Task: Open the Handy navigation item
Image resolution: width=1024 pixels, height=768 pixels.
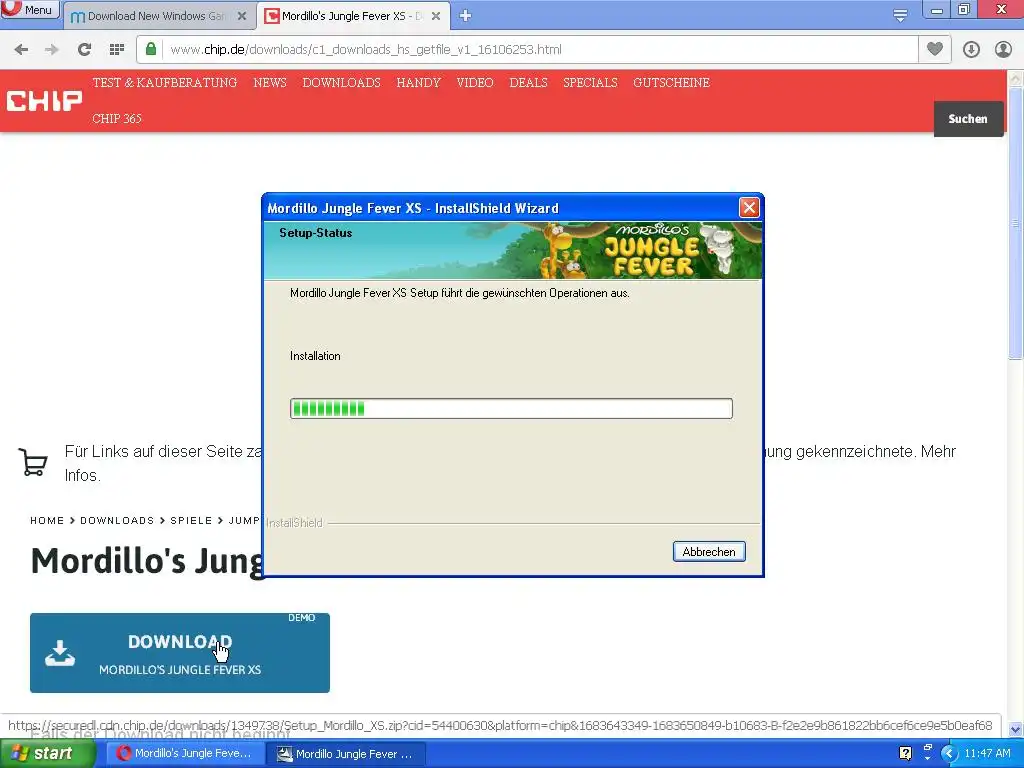Action: click(419, 82)
